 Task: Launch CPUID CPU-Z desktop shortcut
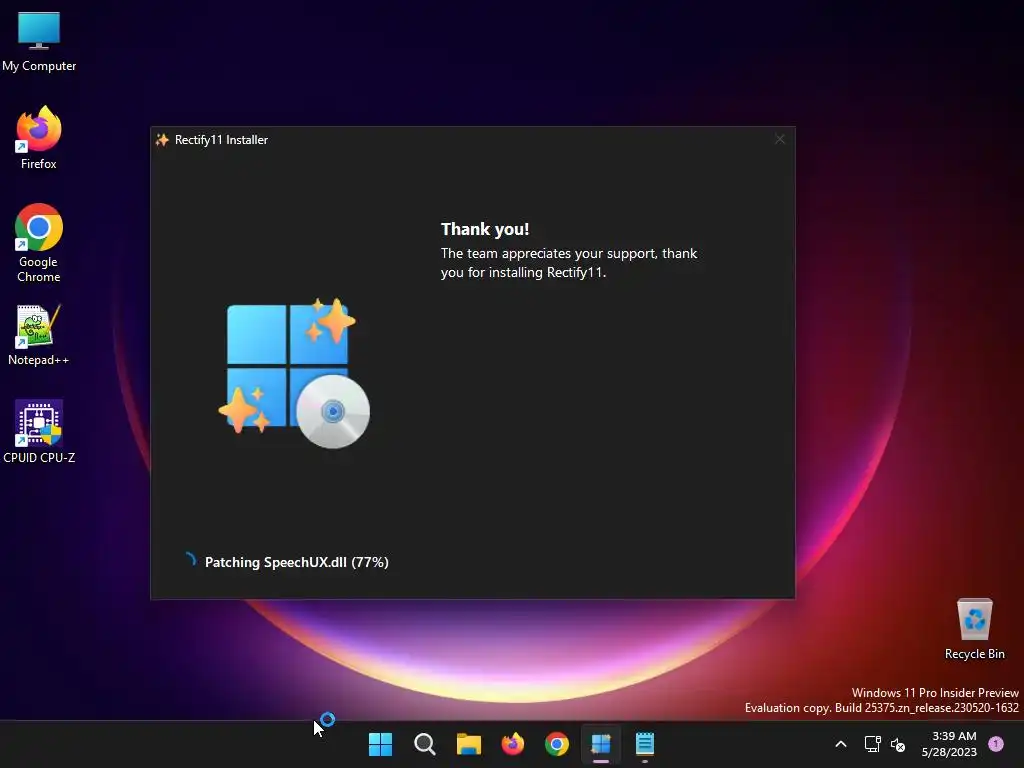(x=39, y=432)
